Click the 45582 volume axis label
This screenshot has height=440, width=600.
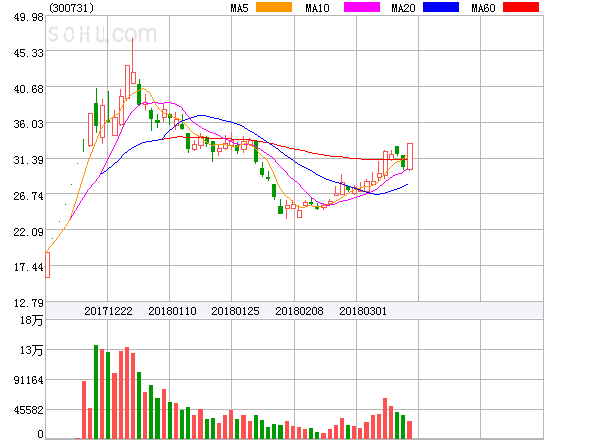click(x=29, y=410)
